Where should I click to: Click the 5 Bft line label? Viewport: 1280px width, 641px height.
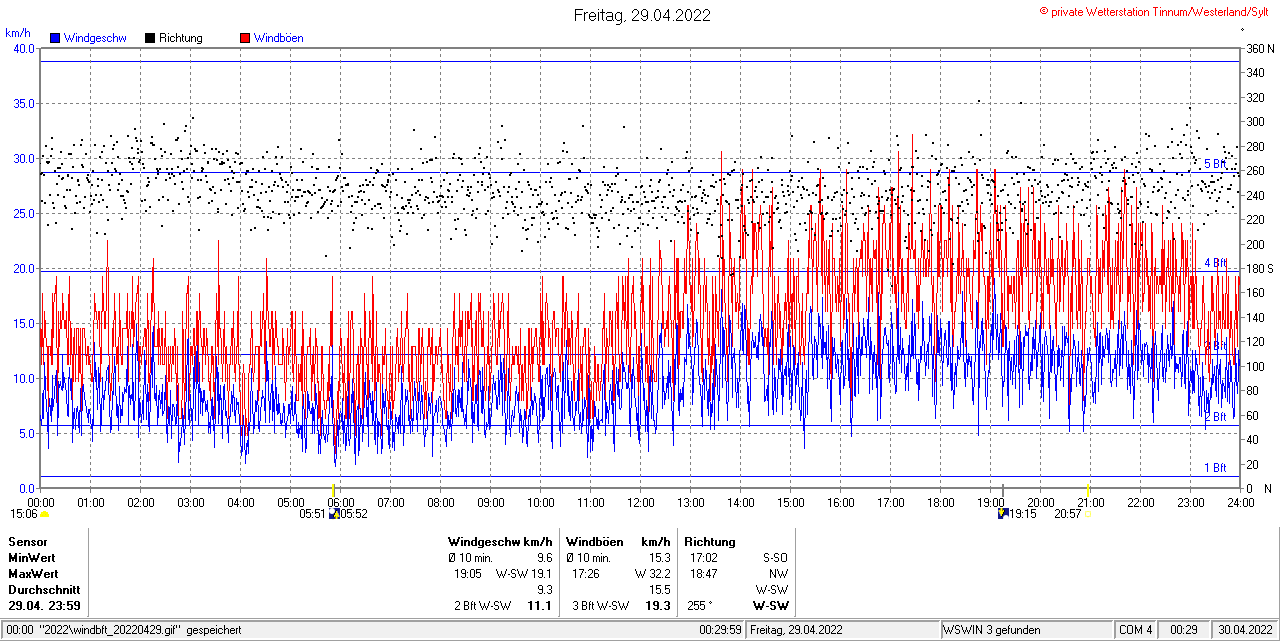pos(1215,163)
